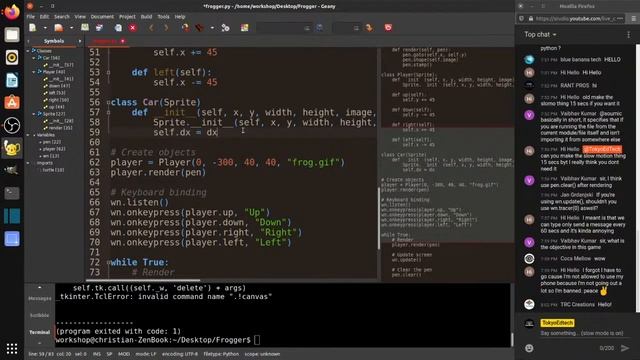Click the Find binoculars icon

[320, 28]
